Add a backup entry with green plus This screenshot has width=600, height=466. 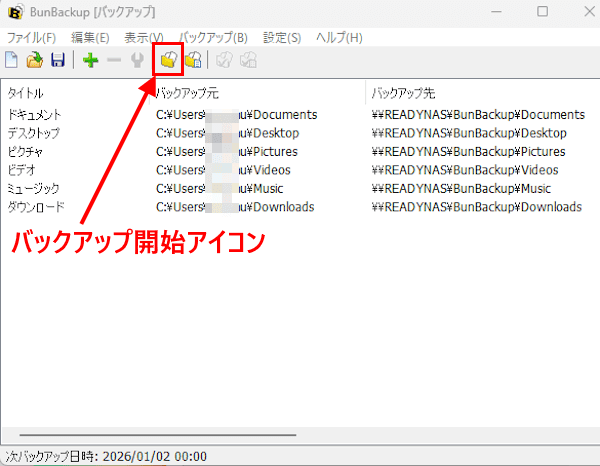[91, 60]
